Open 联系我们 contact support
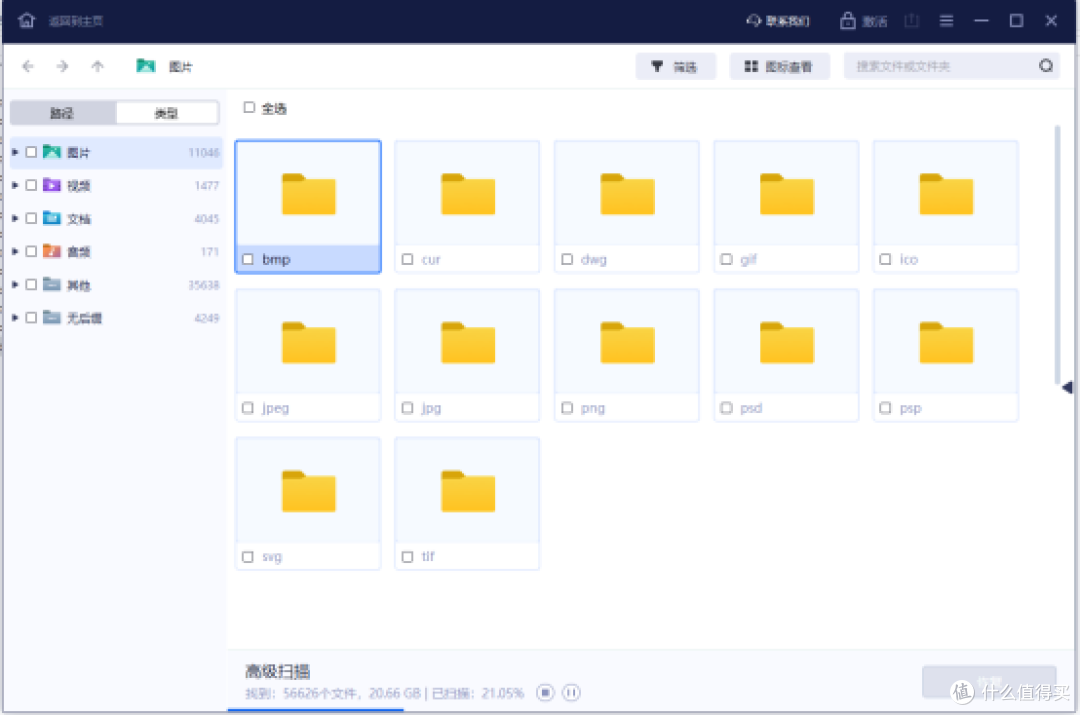Screen dimensions: 1080x715 778,21
